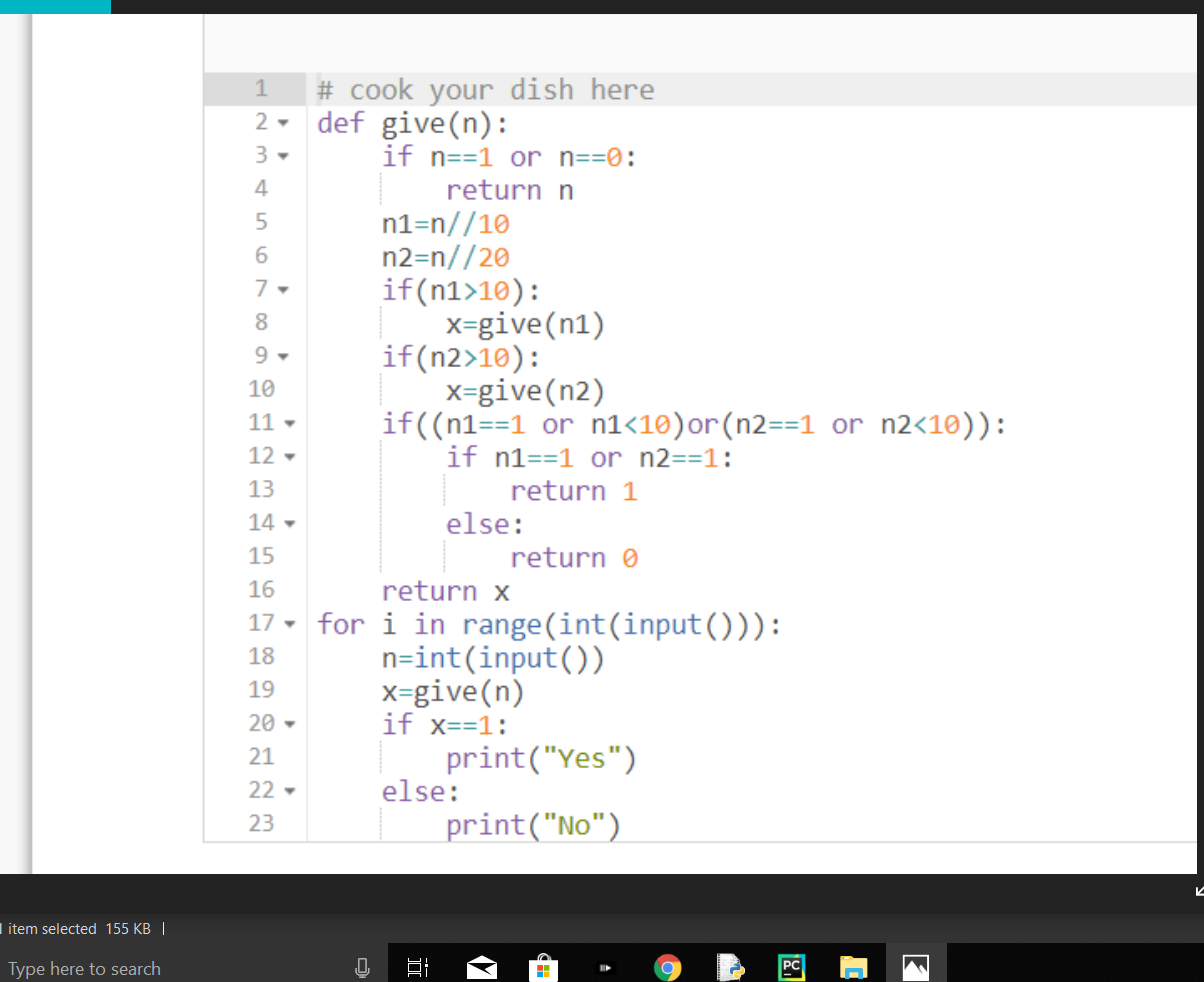The width and height of the screenshot is (1204, 982).
Task: Click the '1 item selected 155 KB' status text
Action: 76,929
